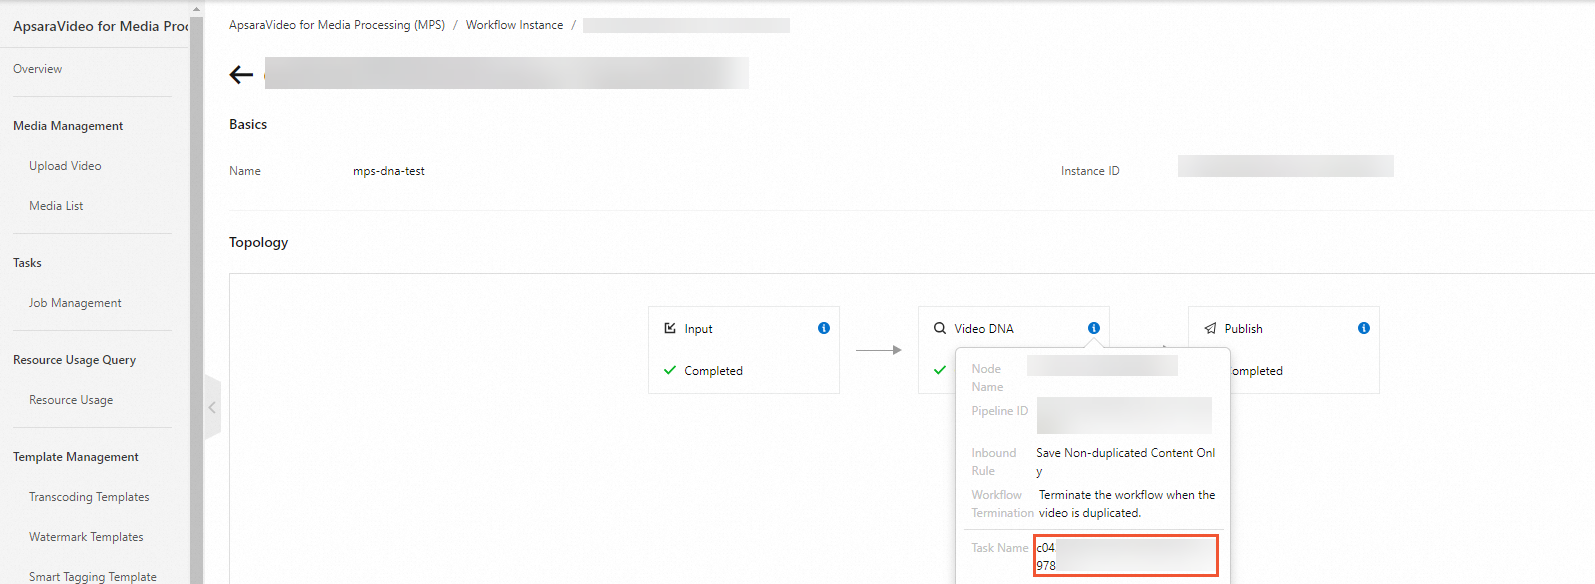Click the Basics heading
Image resolution: width=1595 pixels, height=584 pixels.
tap(248, 124)
